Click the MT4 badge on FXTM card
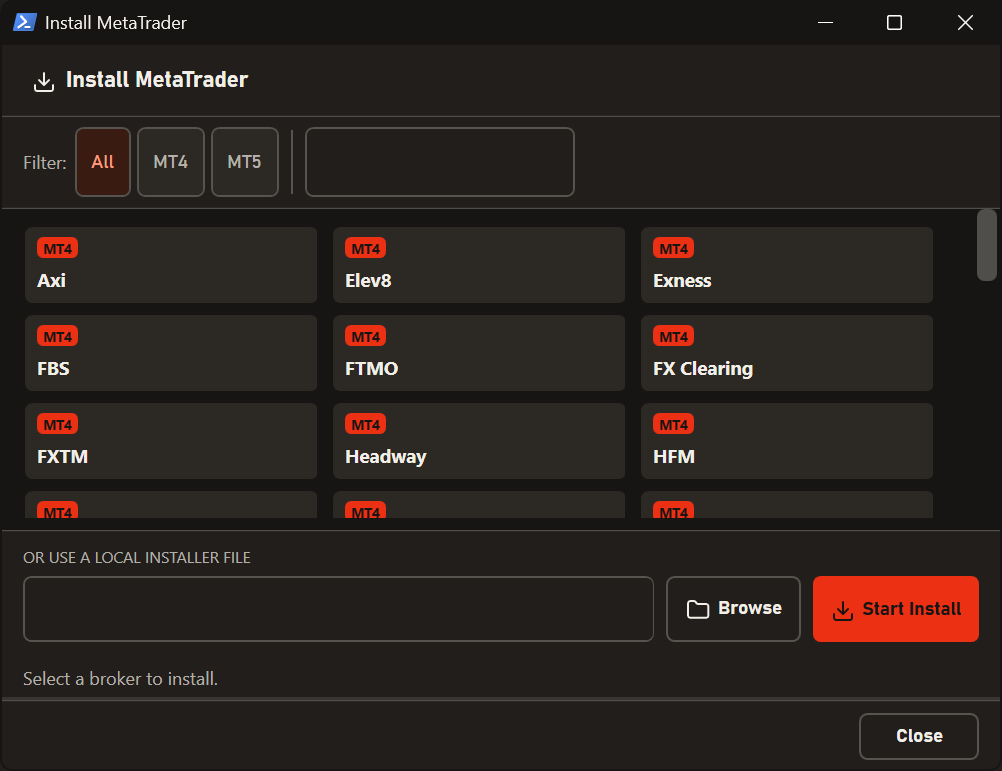1002x771 pixels. [x=58, y=425]
